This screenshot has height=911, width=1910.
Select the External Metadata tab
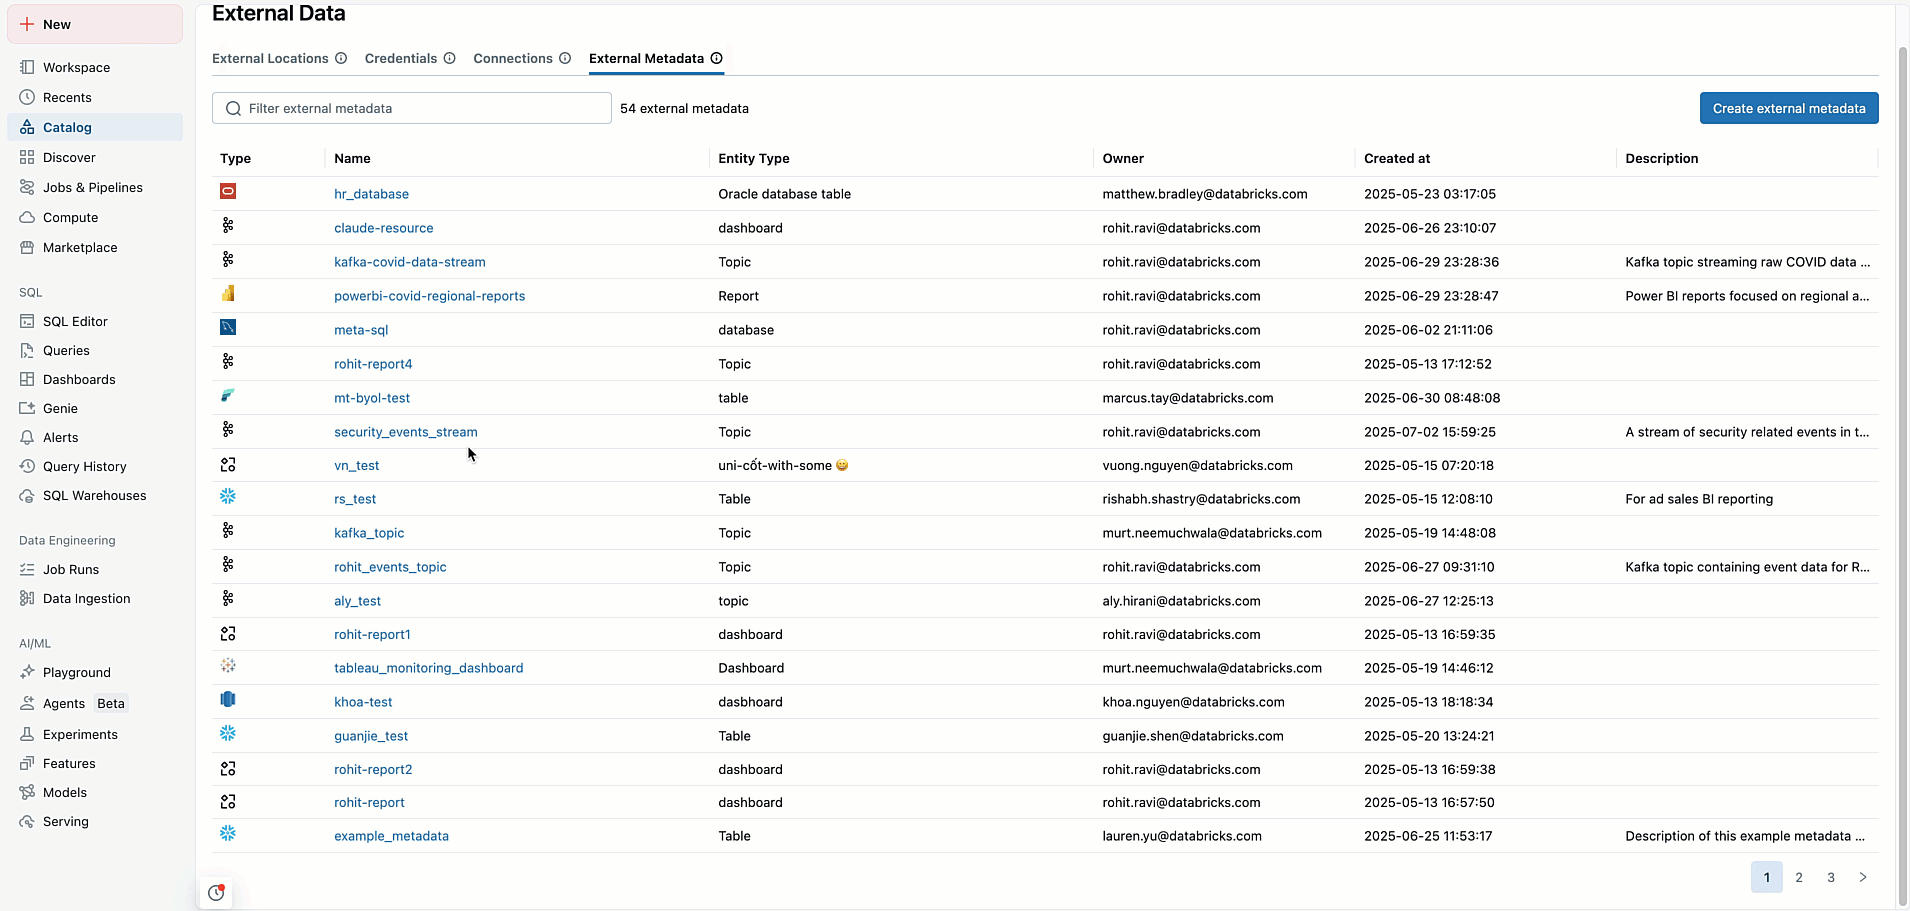pyautogui.click(x=646, y=58)
